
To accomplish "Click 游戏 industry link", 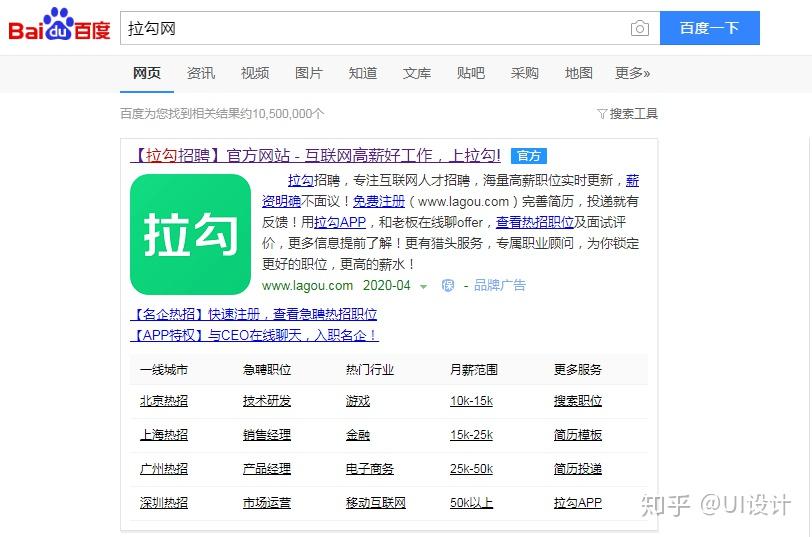I will pos(358,401).
